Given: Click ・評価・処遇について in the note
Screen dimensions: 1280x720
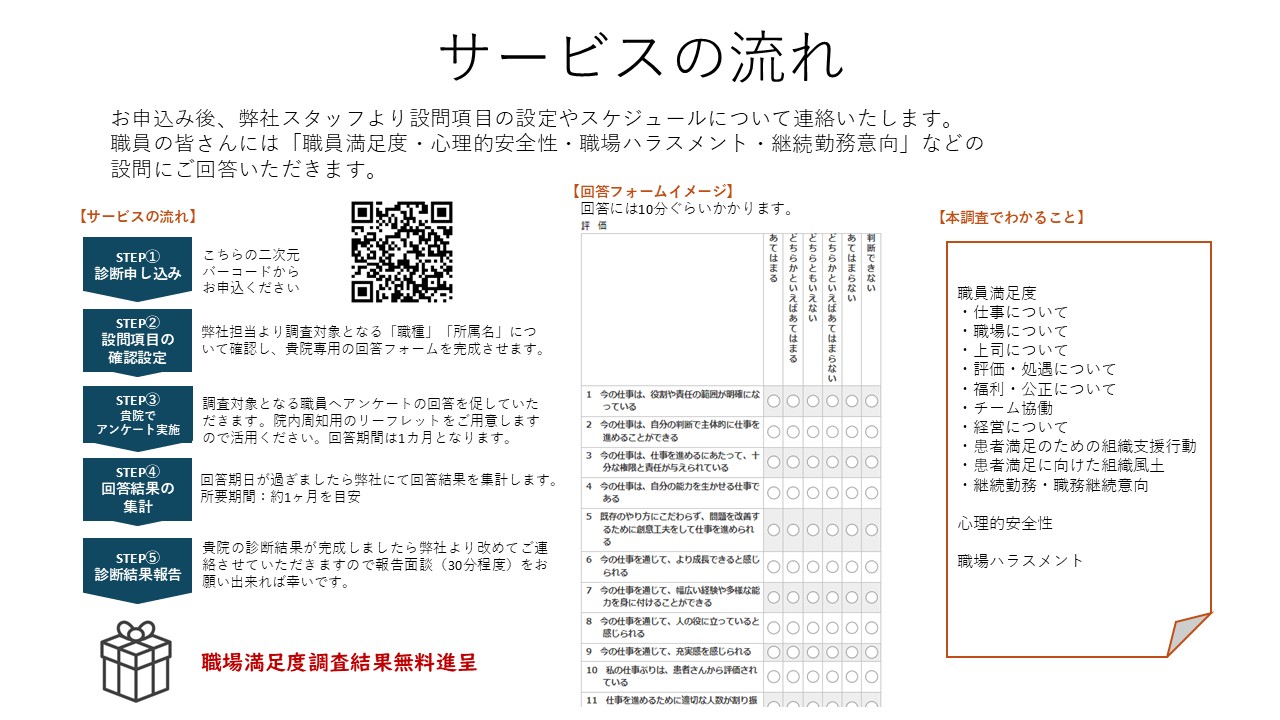Looking at the screenshot, I should point(1037,370).
